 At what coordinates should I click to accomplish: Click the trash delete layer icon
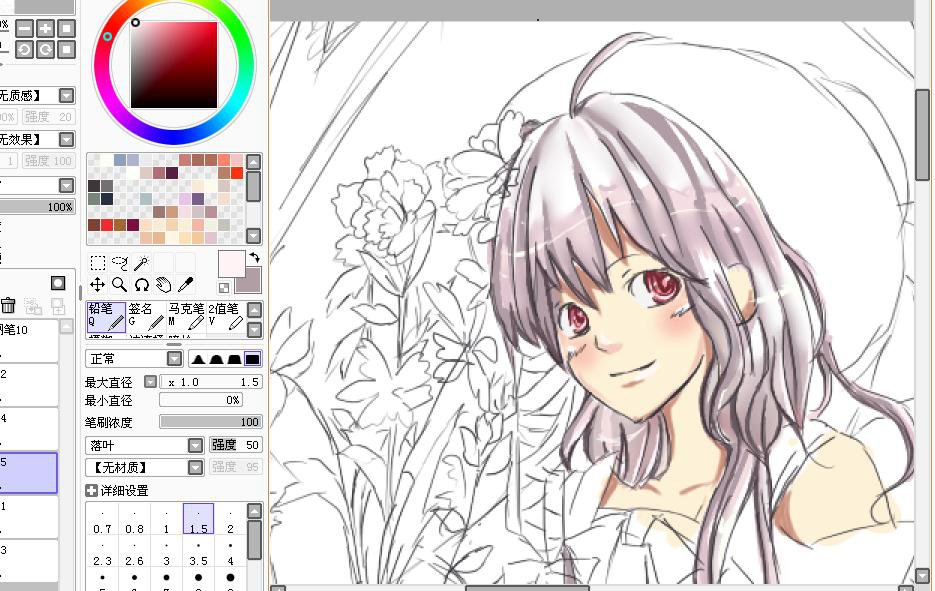(8, 305)
